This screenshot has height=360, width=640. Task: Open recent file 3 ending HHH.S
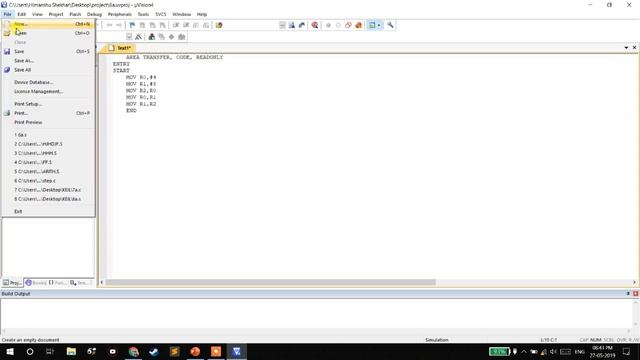pos(48,153)
